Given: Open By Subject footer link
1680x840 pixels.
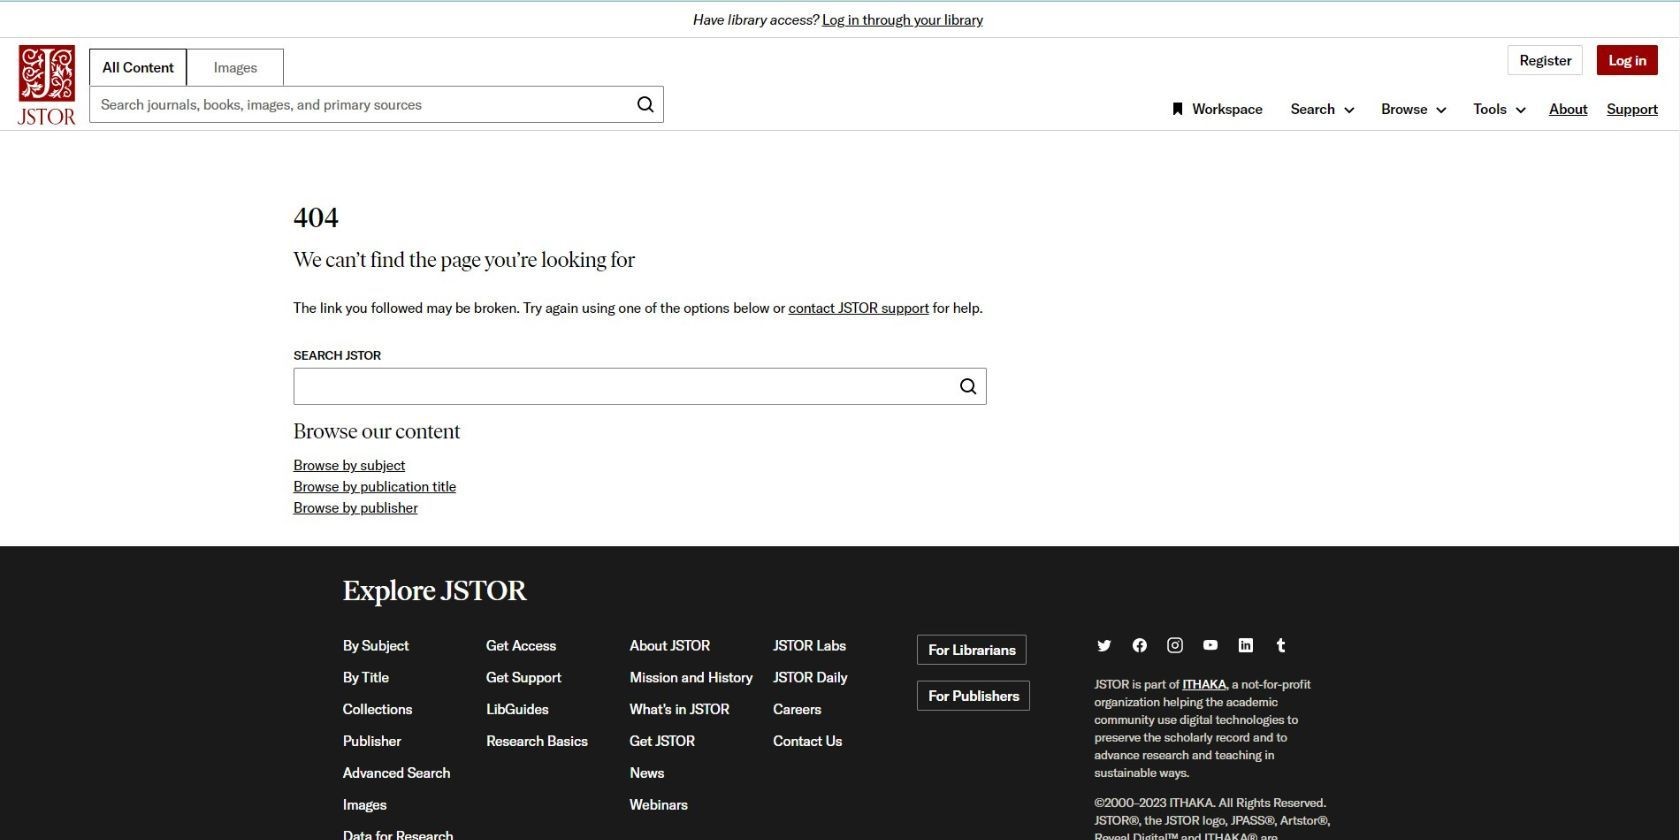Looking at the screenshot, I should pyautogui.click(x=375, y=646).
